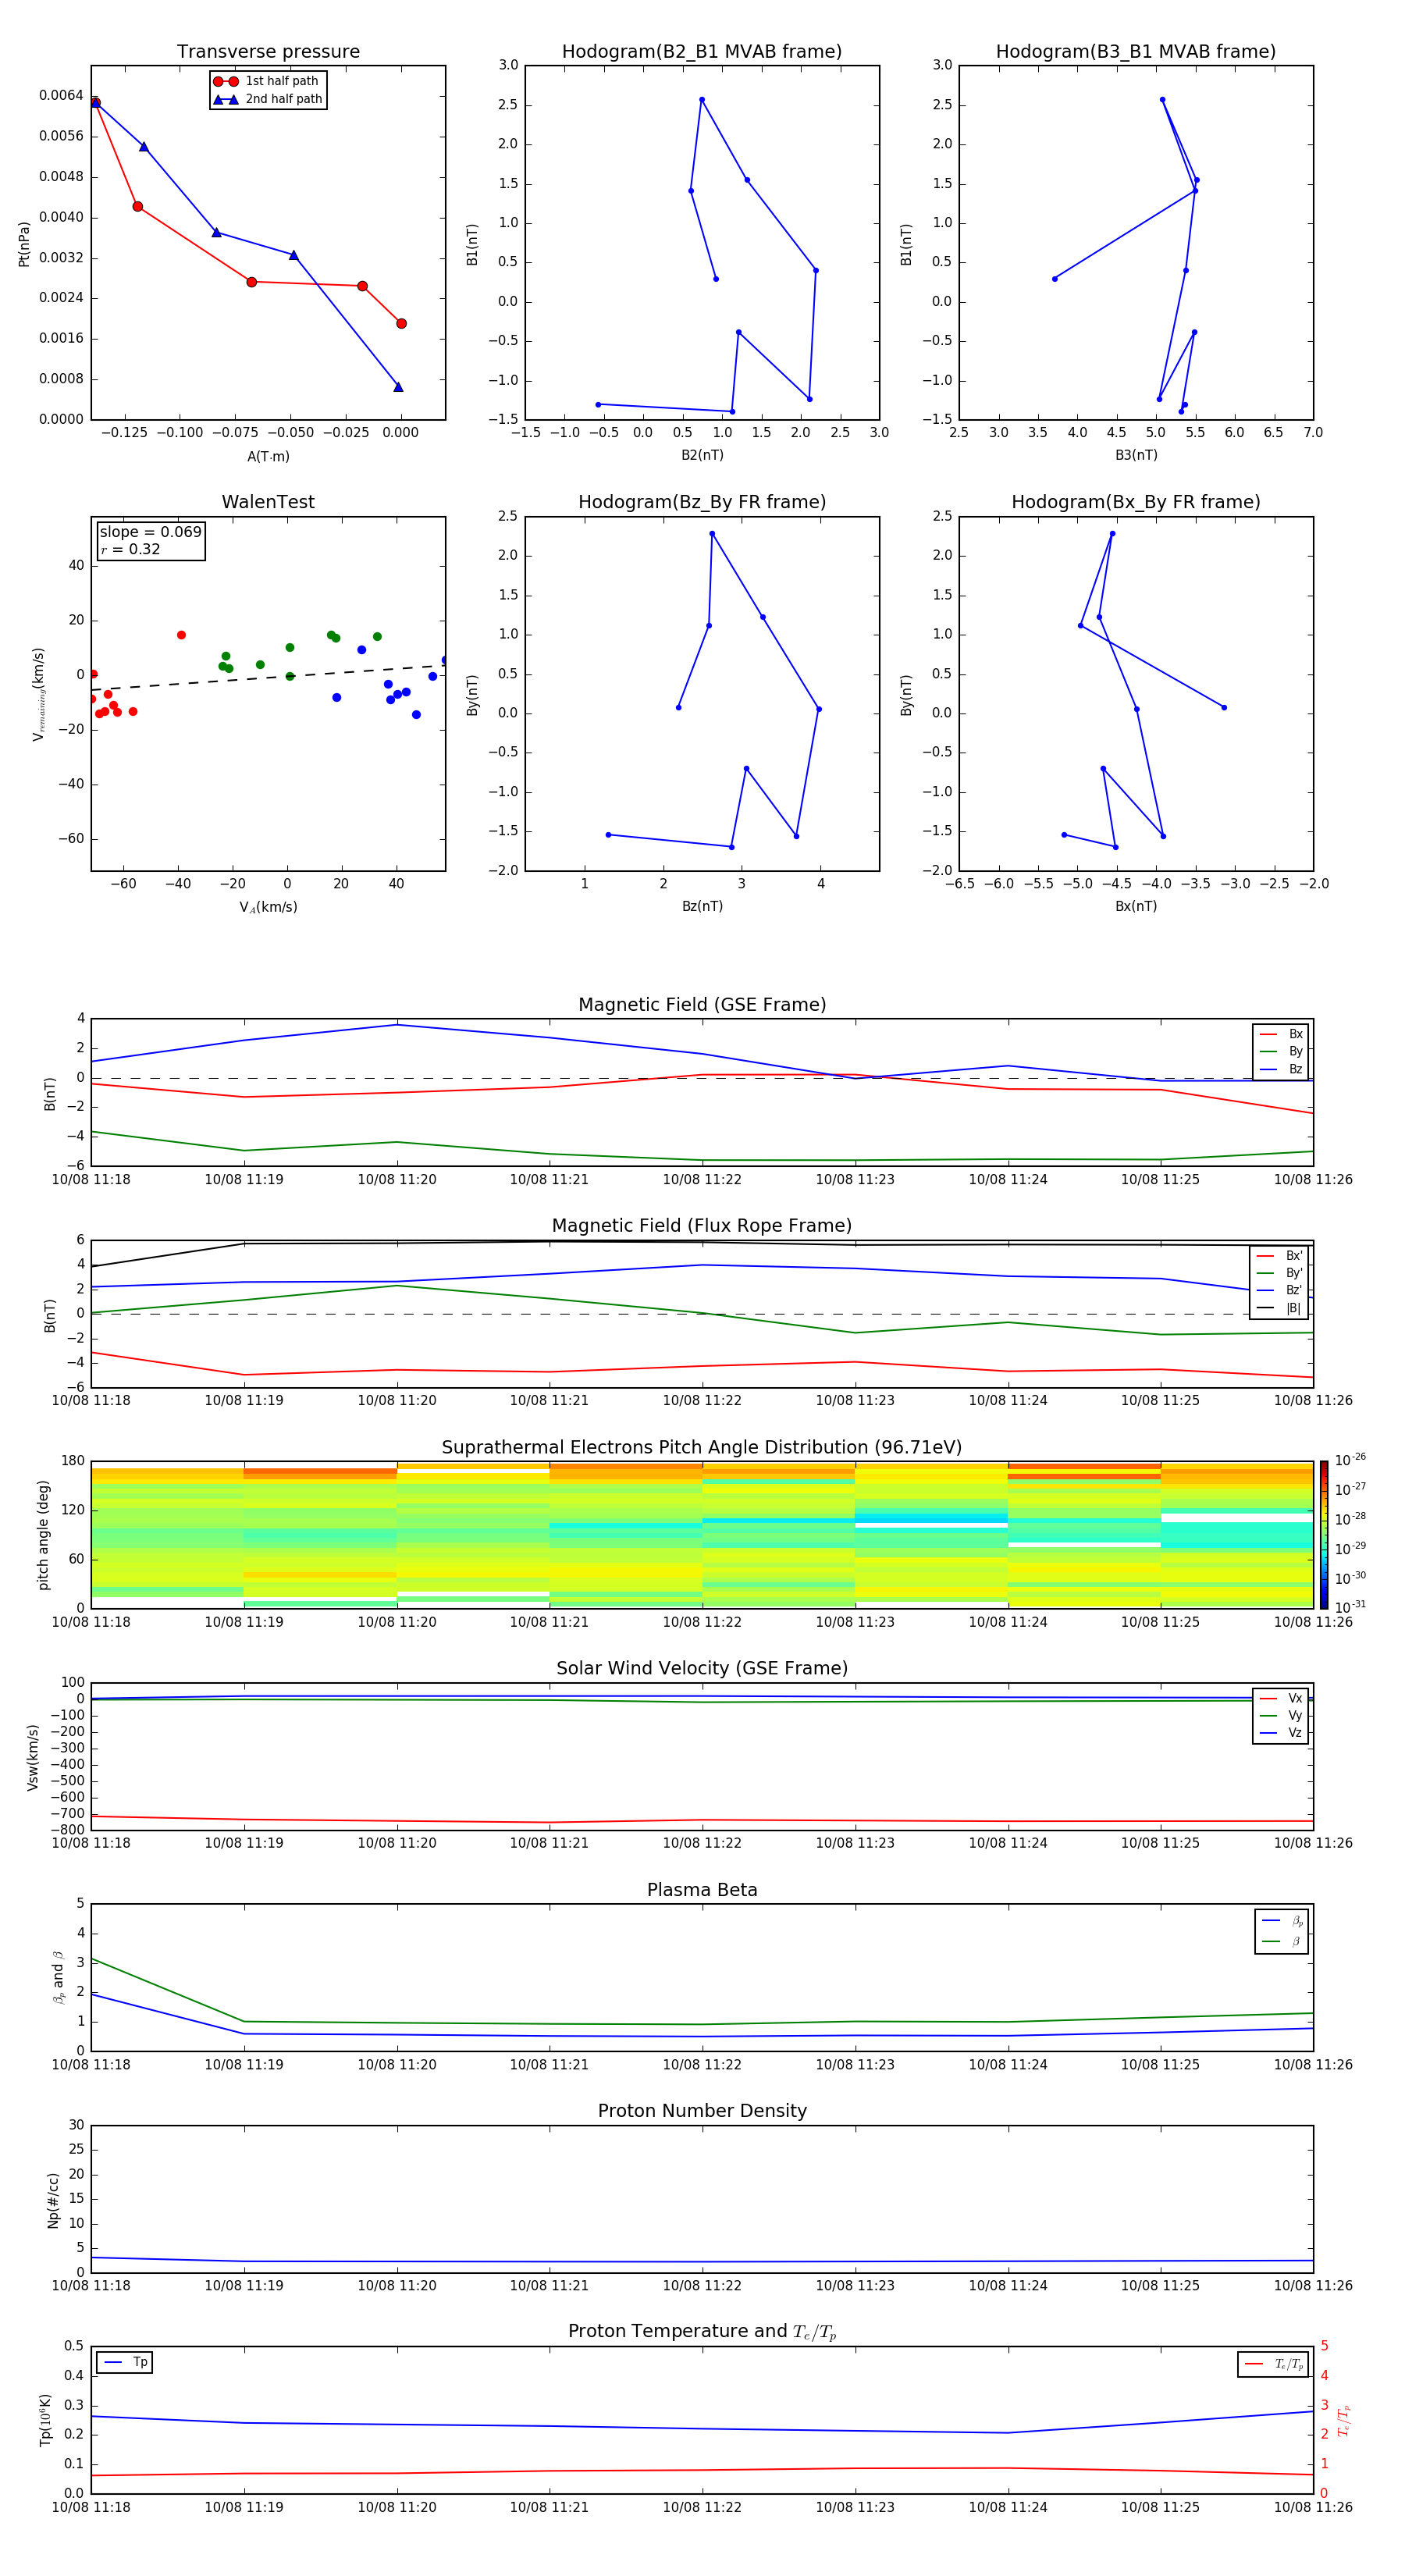This screenshot has width=1405, height=2576.
Task: Click the "V_A(km/s)" x-axis label
Action: [x=268, y=907]
